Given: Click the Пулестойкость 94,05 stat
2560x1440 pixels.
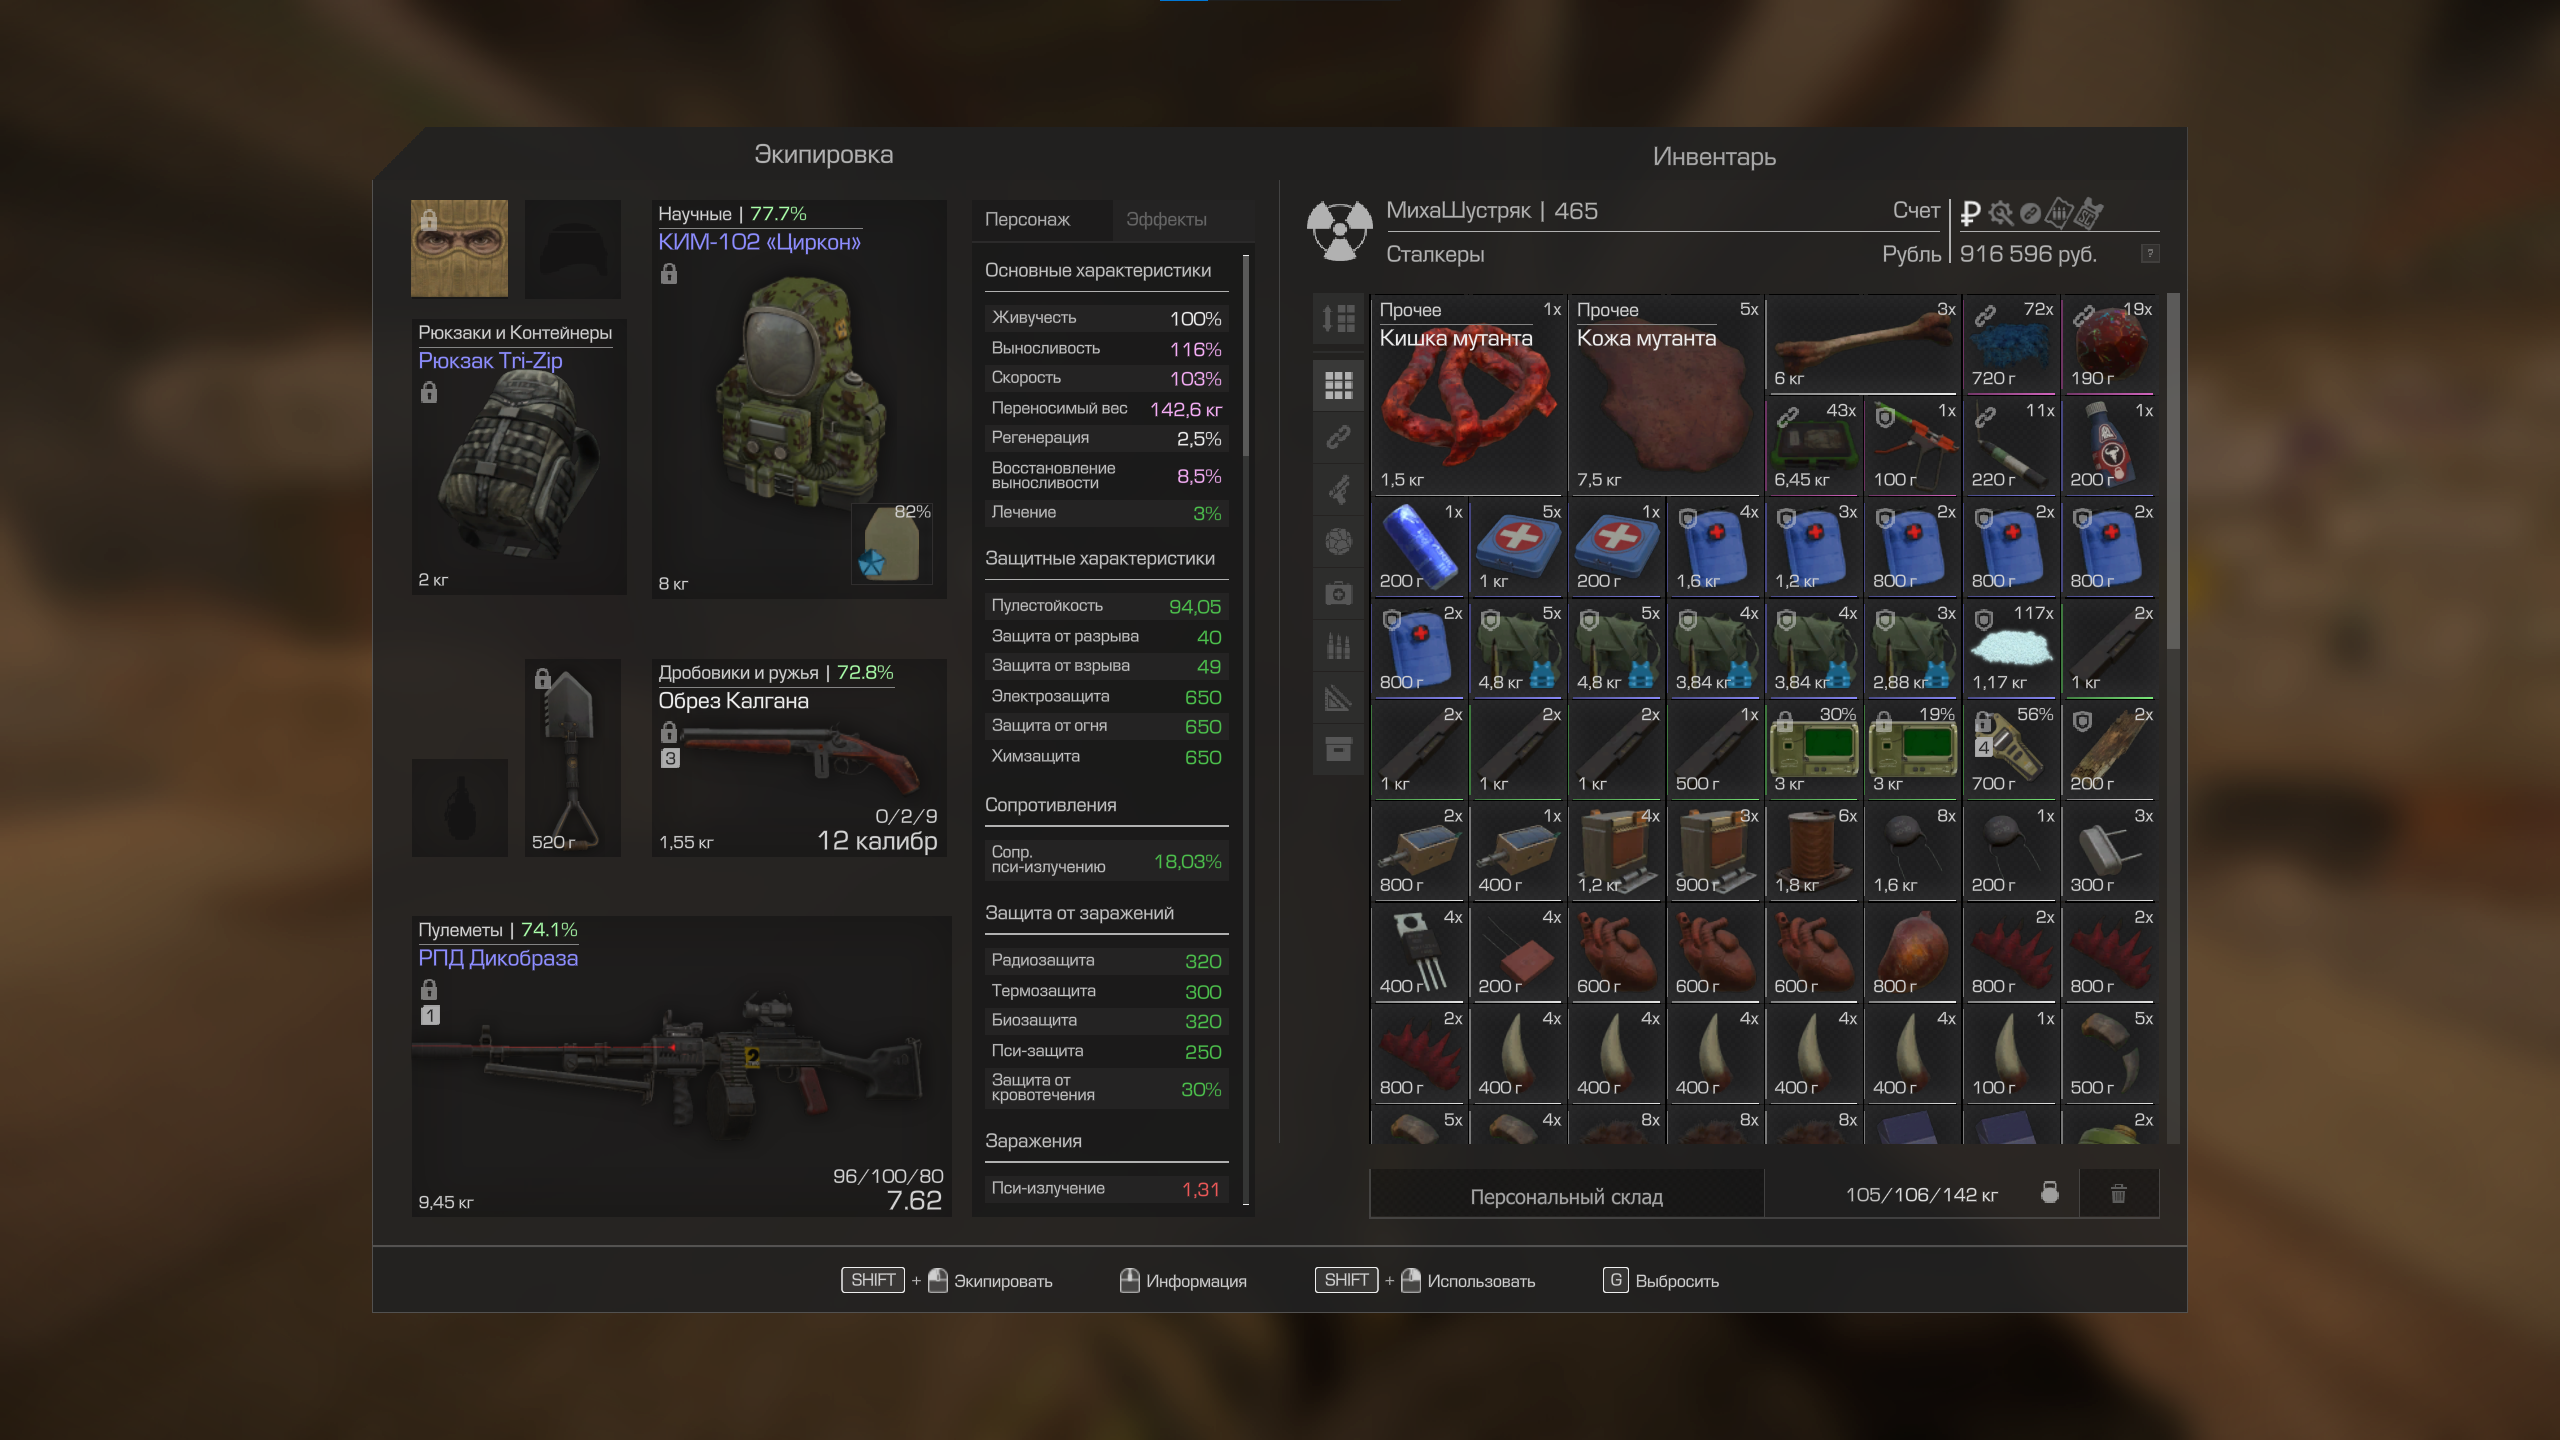Looking at the screenshot, I should coord(1106,606).
